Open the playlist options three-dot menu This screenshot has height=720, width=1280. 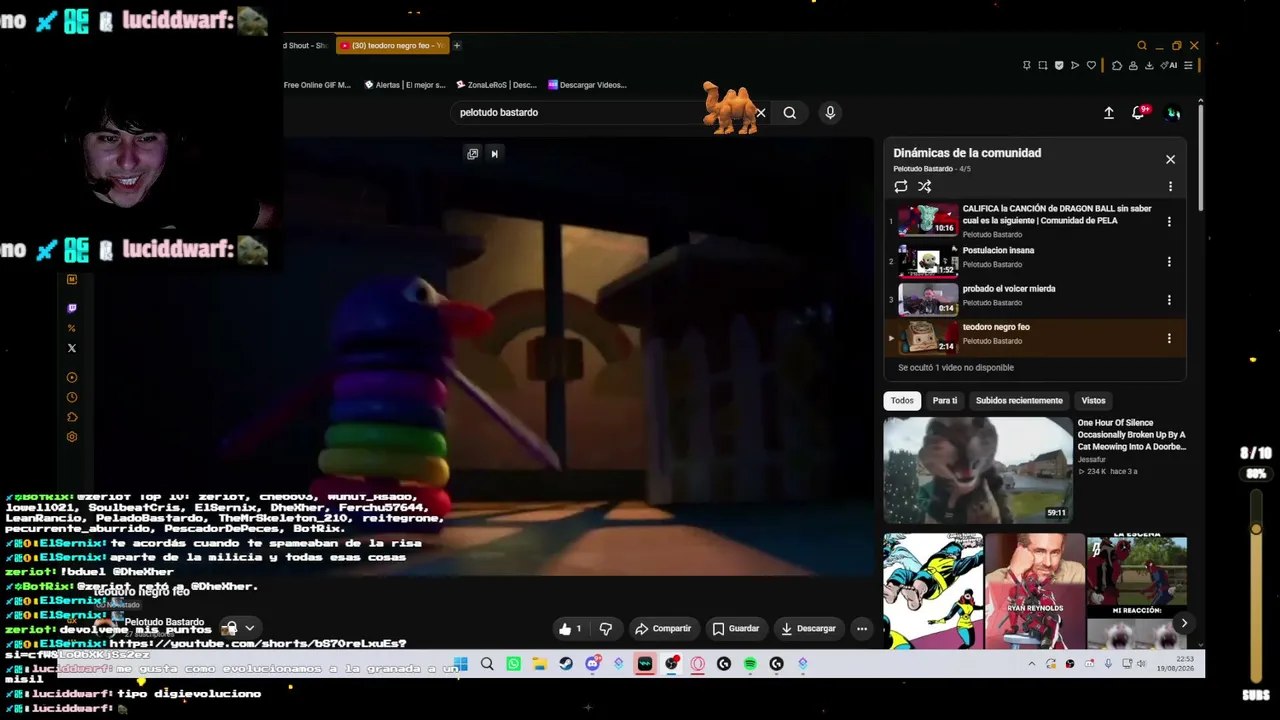tap(1170, 187)
